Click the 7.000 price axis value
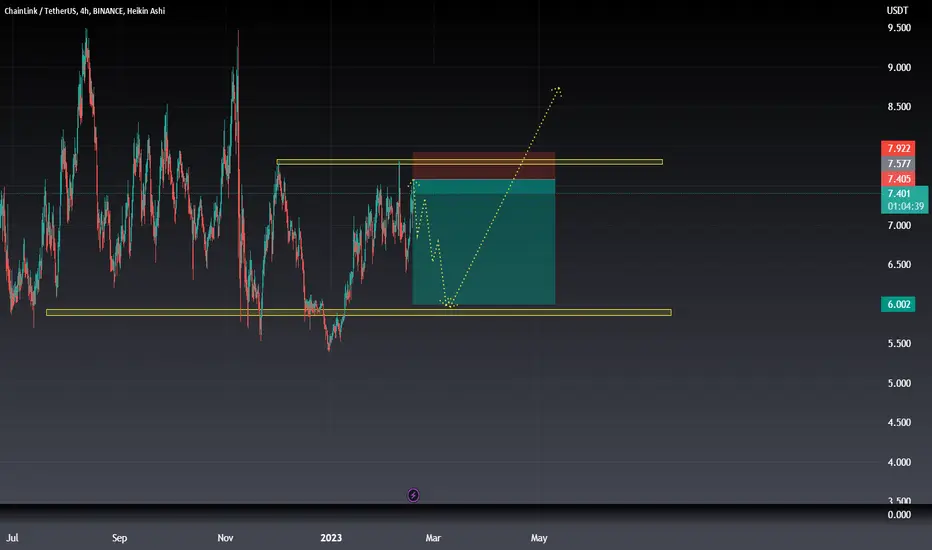The width and height of the screenshot is (932, 550). 899,225
